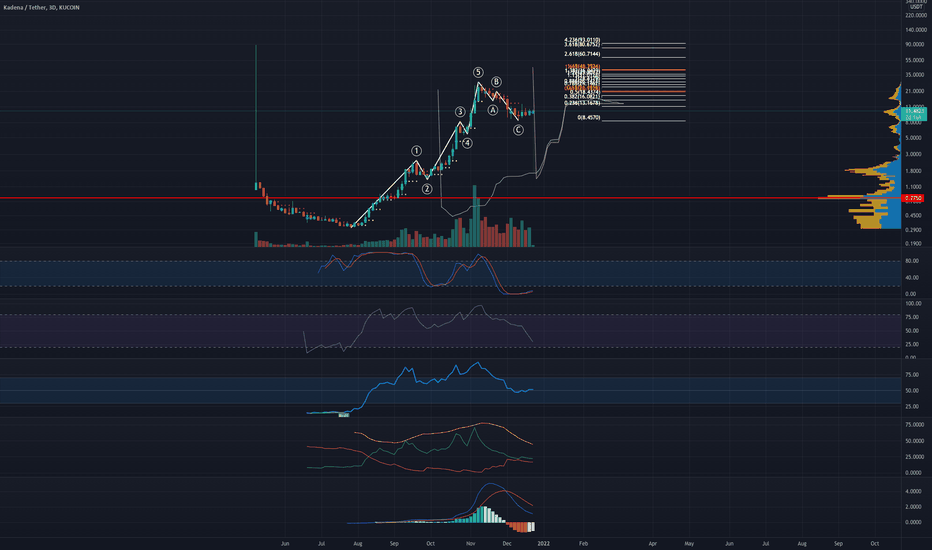Click the 140.0000 price axis label
This screenshot has height=550, width=932.
(x=916, y=30)
